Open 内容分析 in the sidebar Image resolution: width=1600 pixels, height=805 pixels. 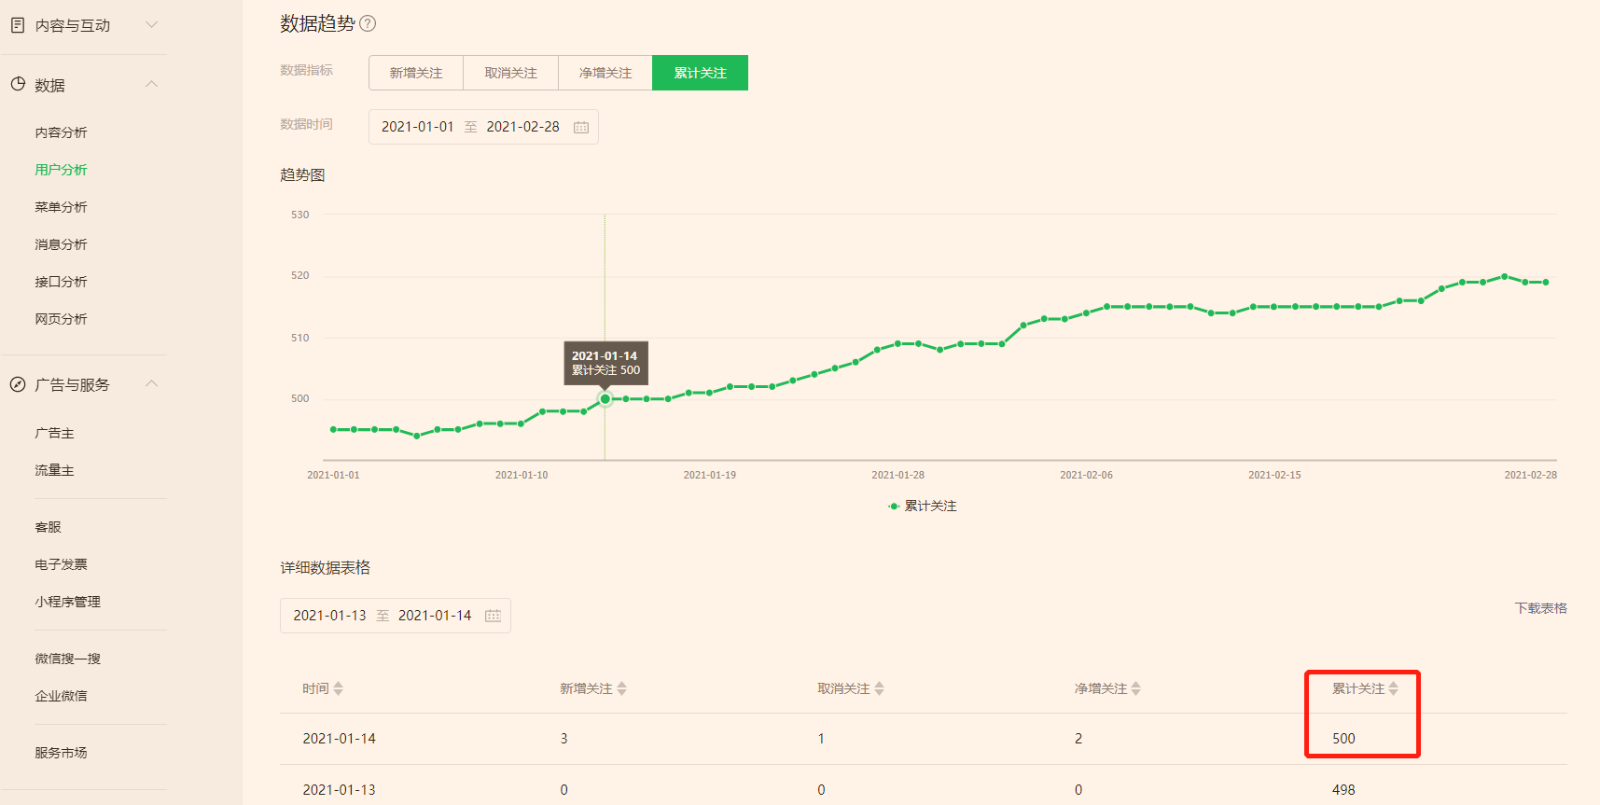(61, 133)
